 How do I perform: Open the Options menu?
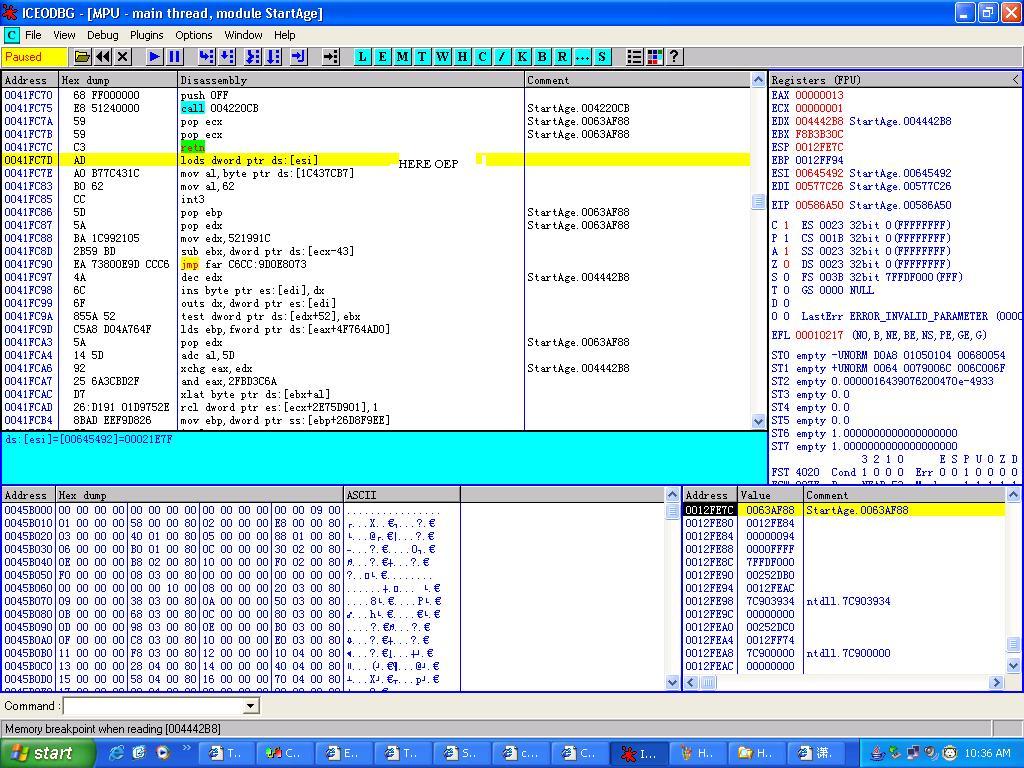point(193,35)
